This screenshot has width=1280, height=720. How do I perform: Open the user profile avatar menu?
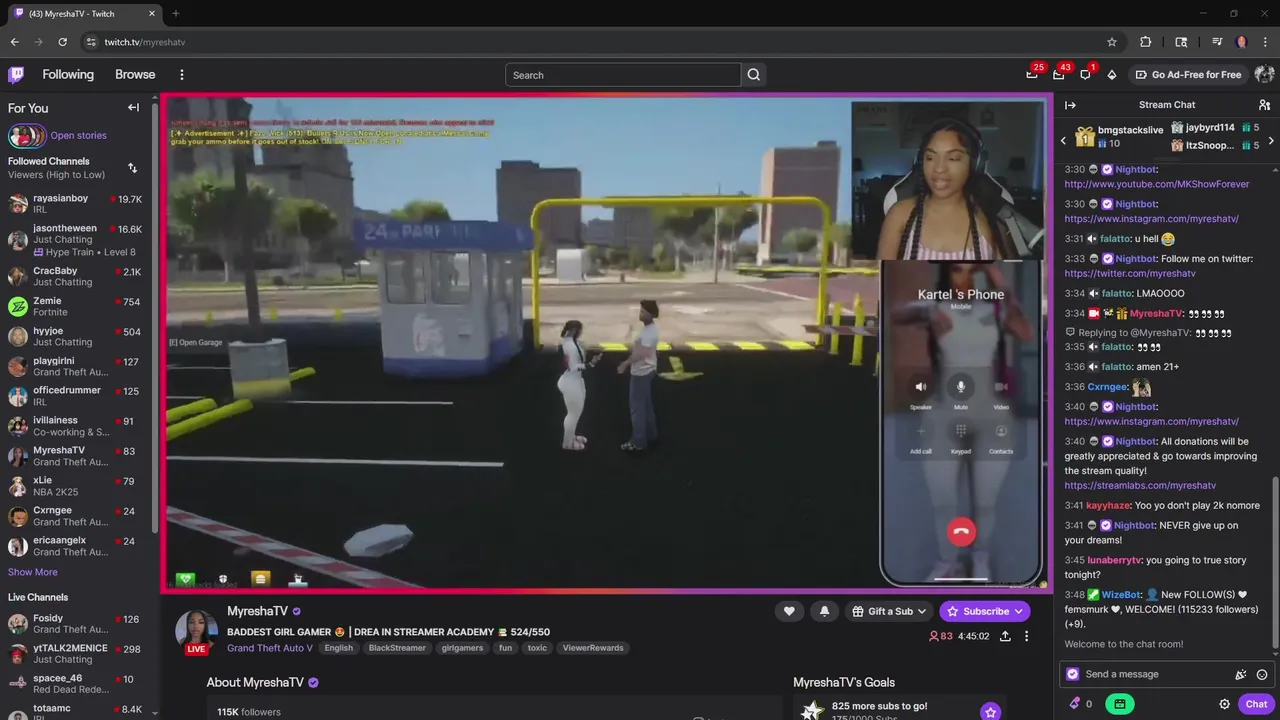[1264, 74]
